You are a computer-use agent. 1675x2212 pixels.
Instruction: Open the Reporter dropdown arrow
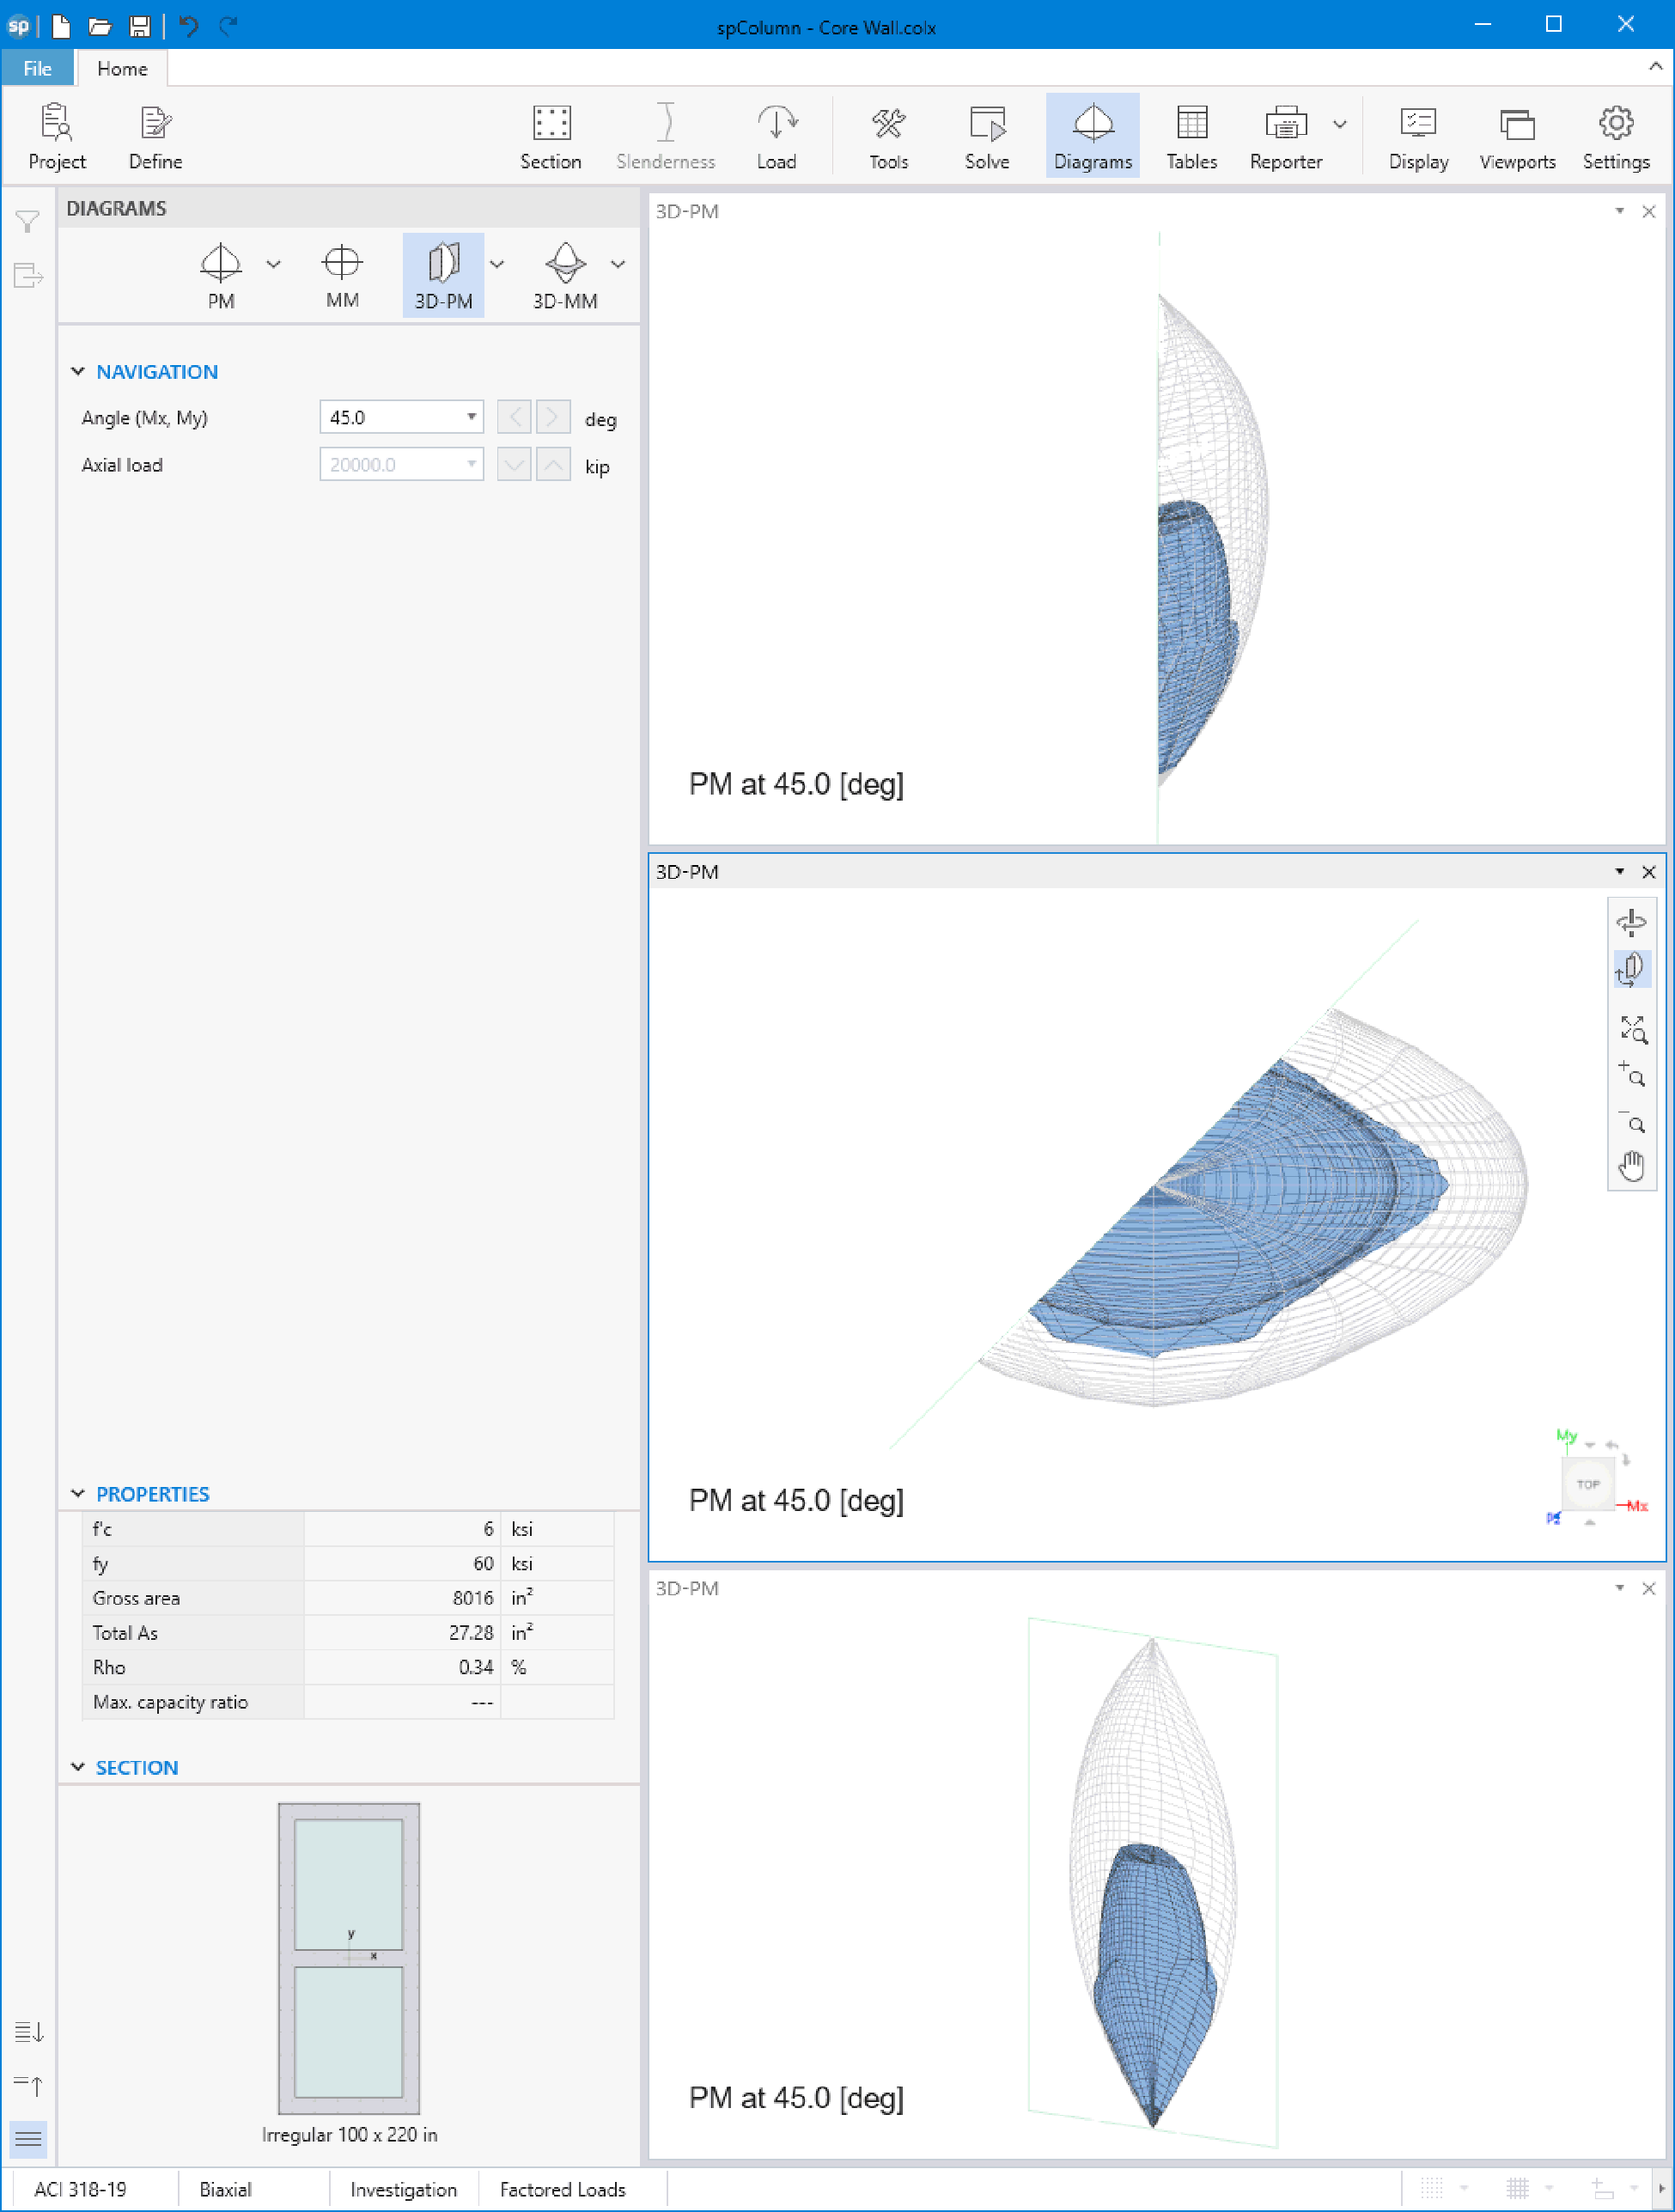[1340, 125]
